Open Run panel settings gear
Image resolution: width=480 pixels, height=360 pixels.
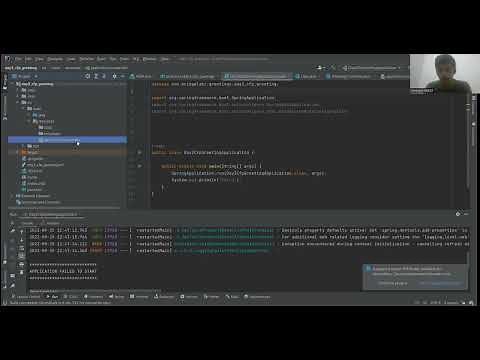coord(458,214)
